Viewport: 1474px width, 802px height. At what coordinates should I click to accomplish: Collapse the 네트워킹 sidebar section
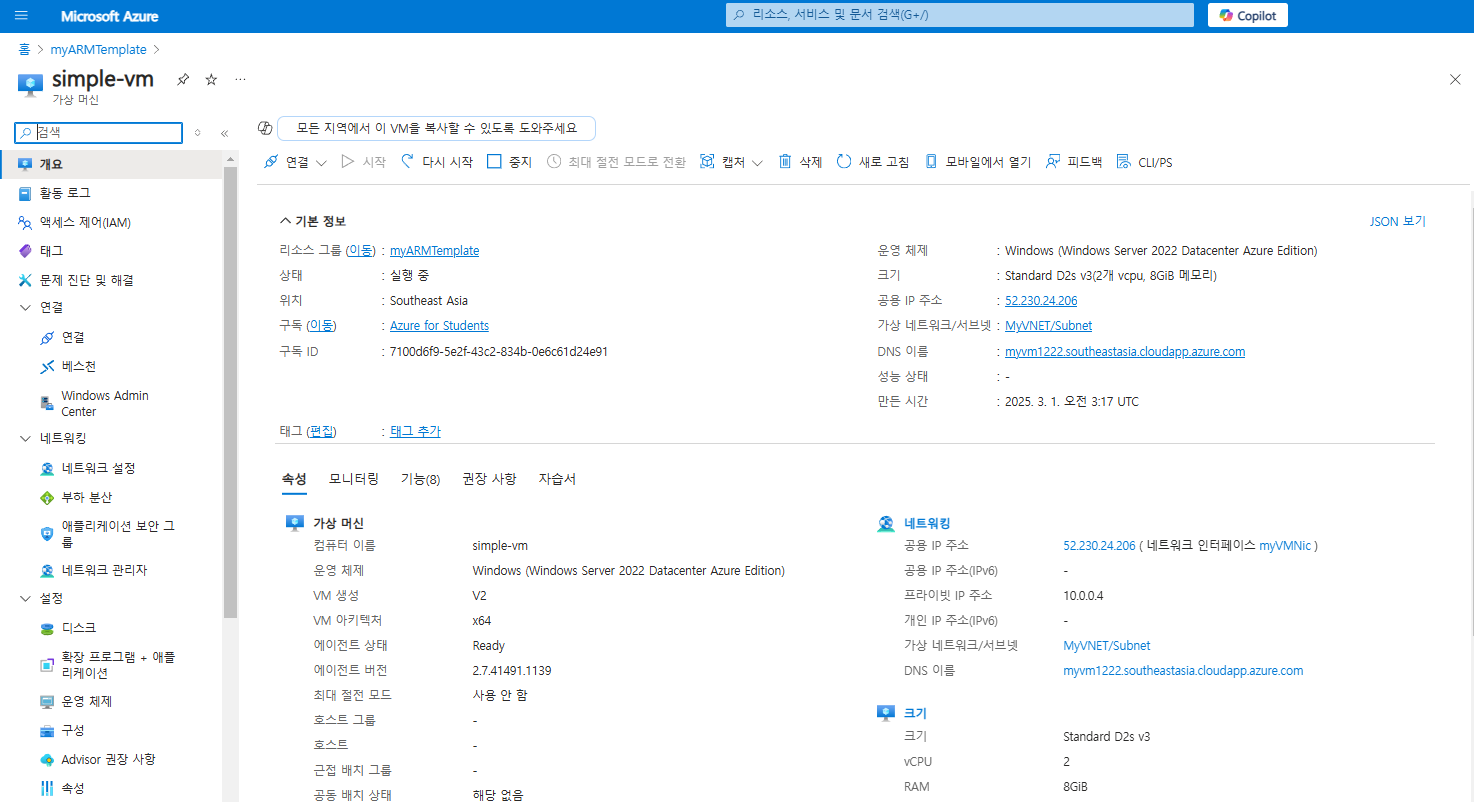(26, 438)
